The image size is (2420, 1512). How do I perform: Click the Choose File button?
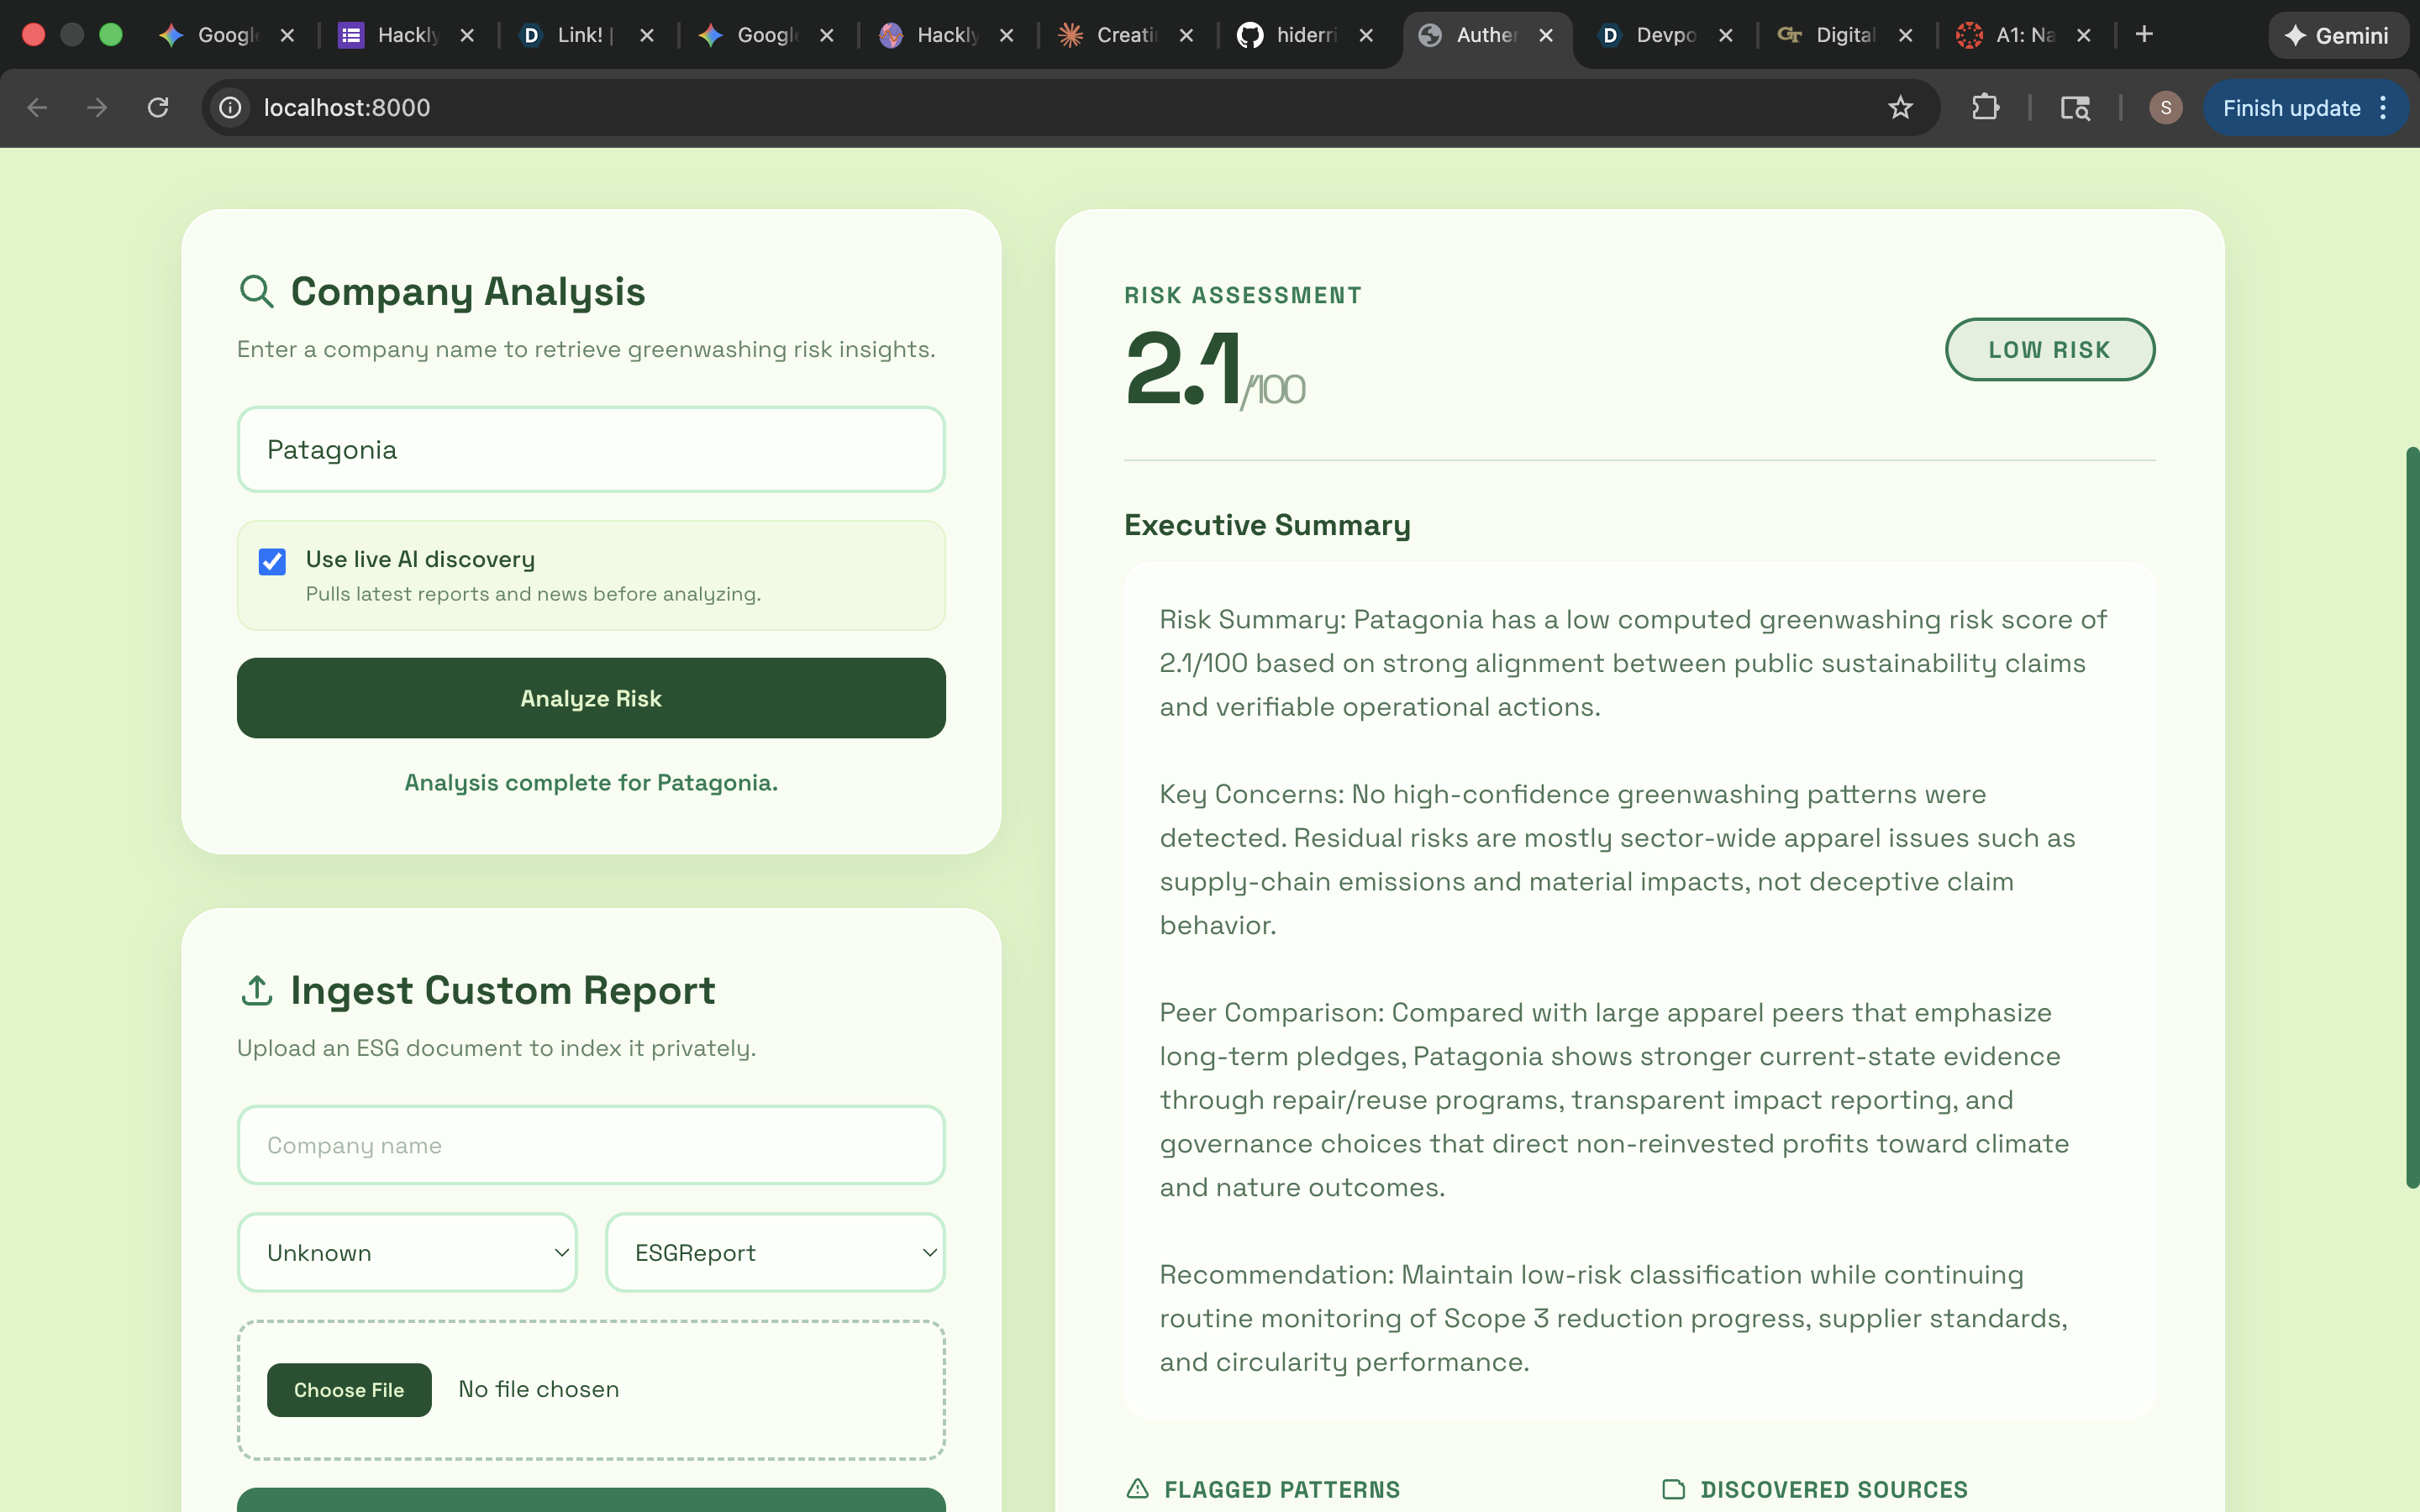pyautogui.click(x=349, y=1389)
